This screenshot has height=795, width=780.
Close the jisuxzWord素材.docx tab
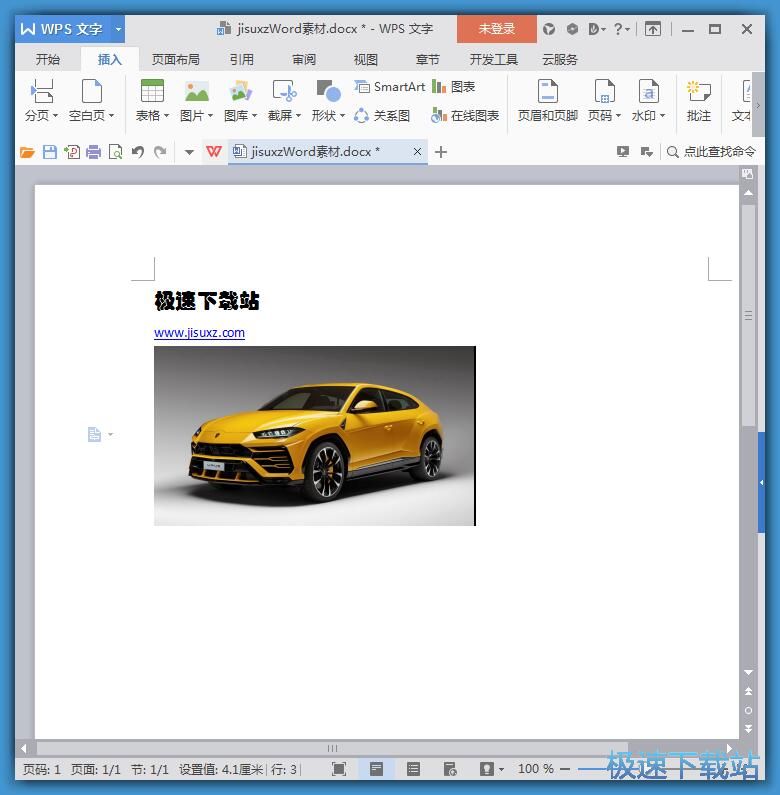(417, 152)
